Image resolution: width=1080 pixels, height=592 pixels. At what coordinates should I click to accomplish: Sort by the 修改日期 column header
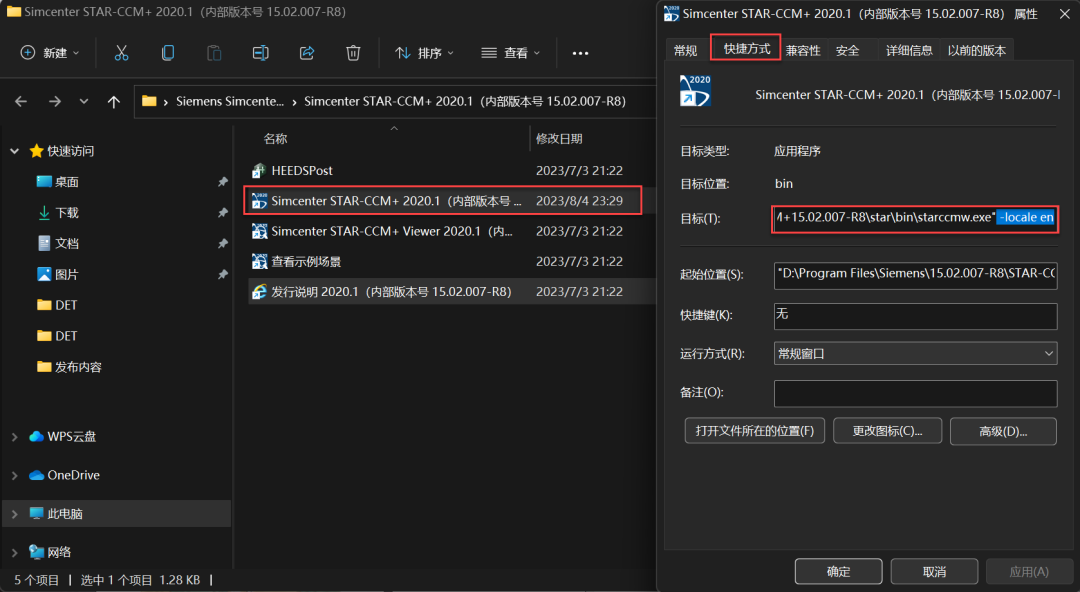[x=559, y=139]
